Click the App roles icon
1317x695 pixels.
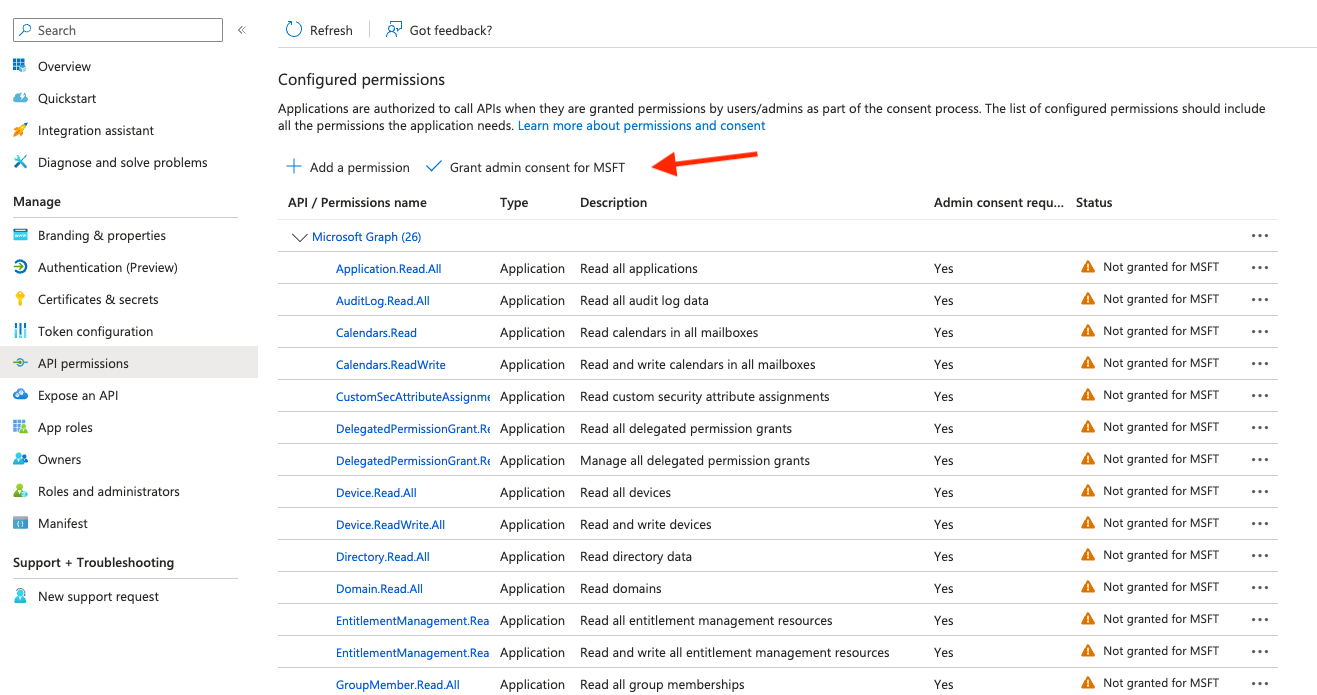point(20,427)
